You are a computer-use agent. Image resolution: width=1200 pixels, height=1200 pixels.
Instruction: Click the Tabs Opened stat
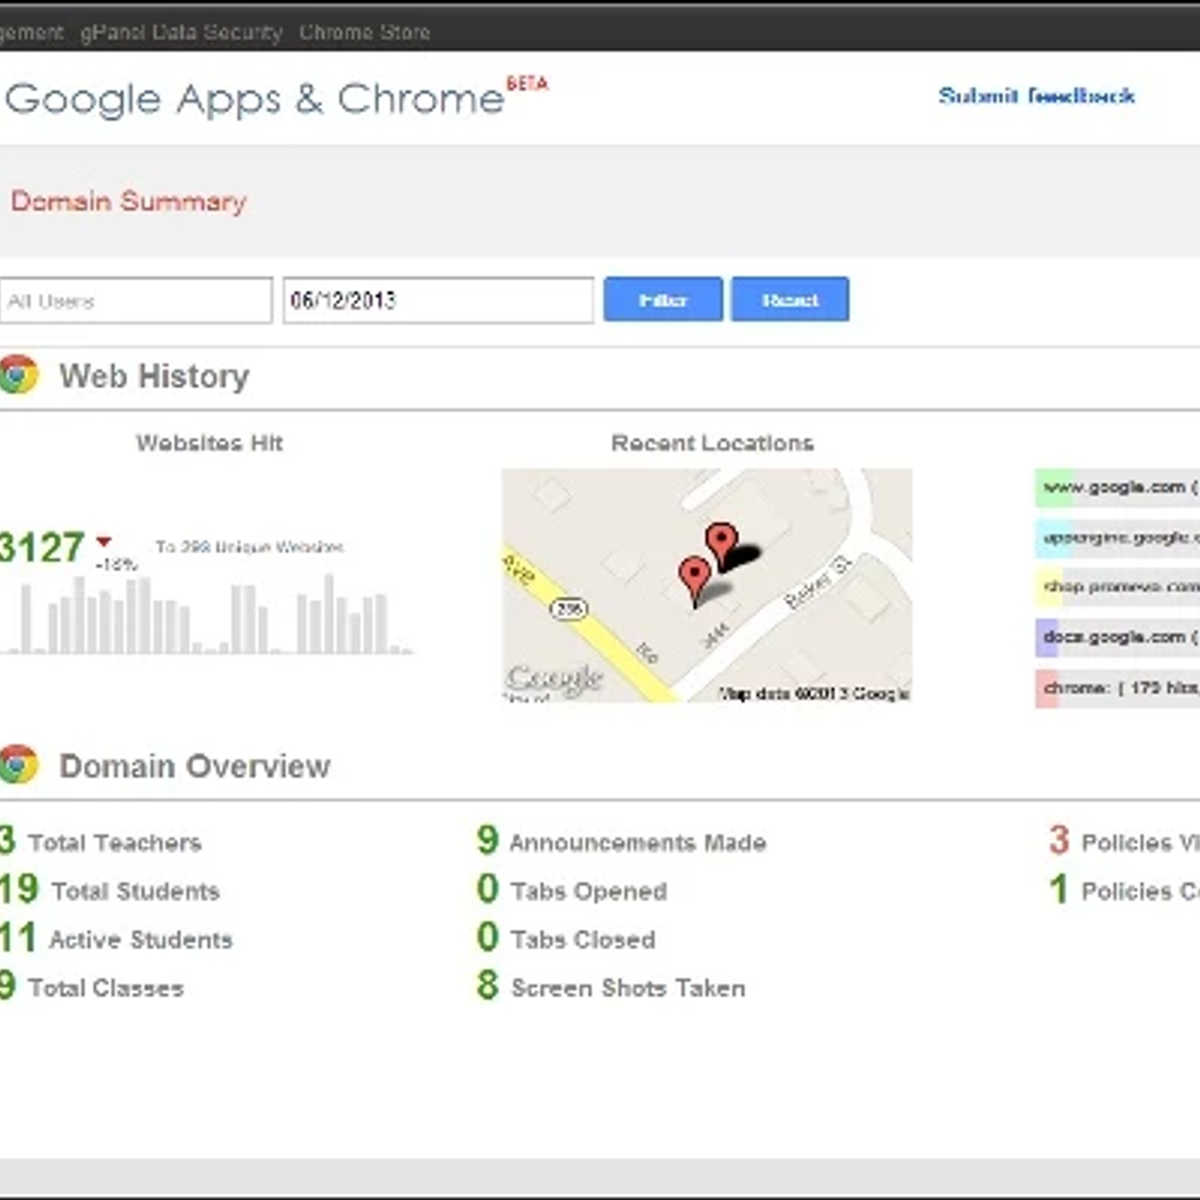[x=572, y=890]
